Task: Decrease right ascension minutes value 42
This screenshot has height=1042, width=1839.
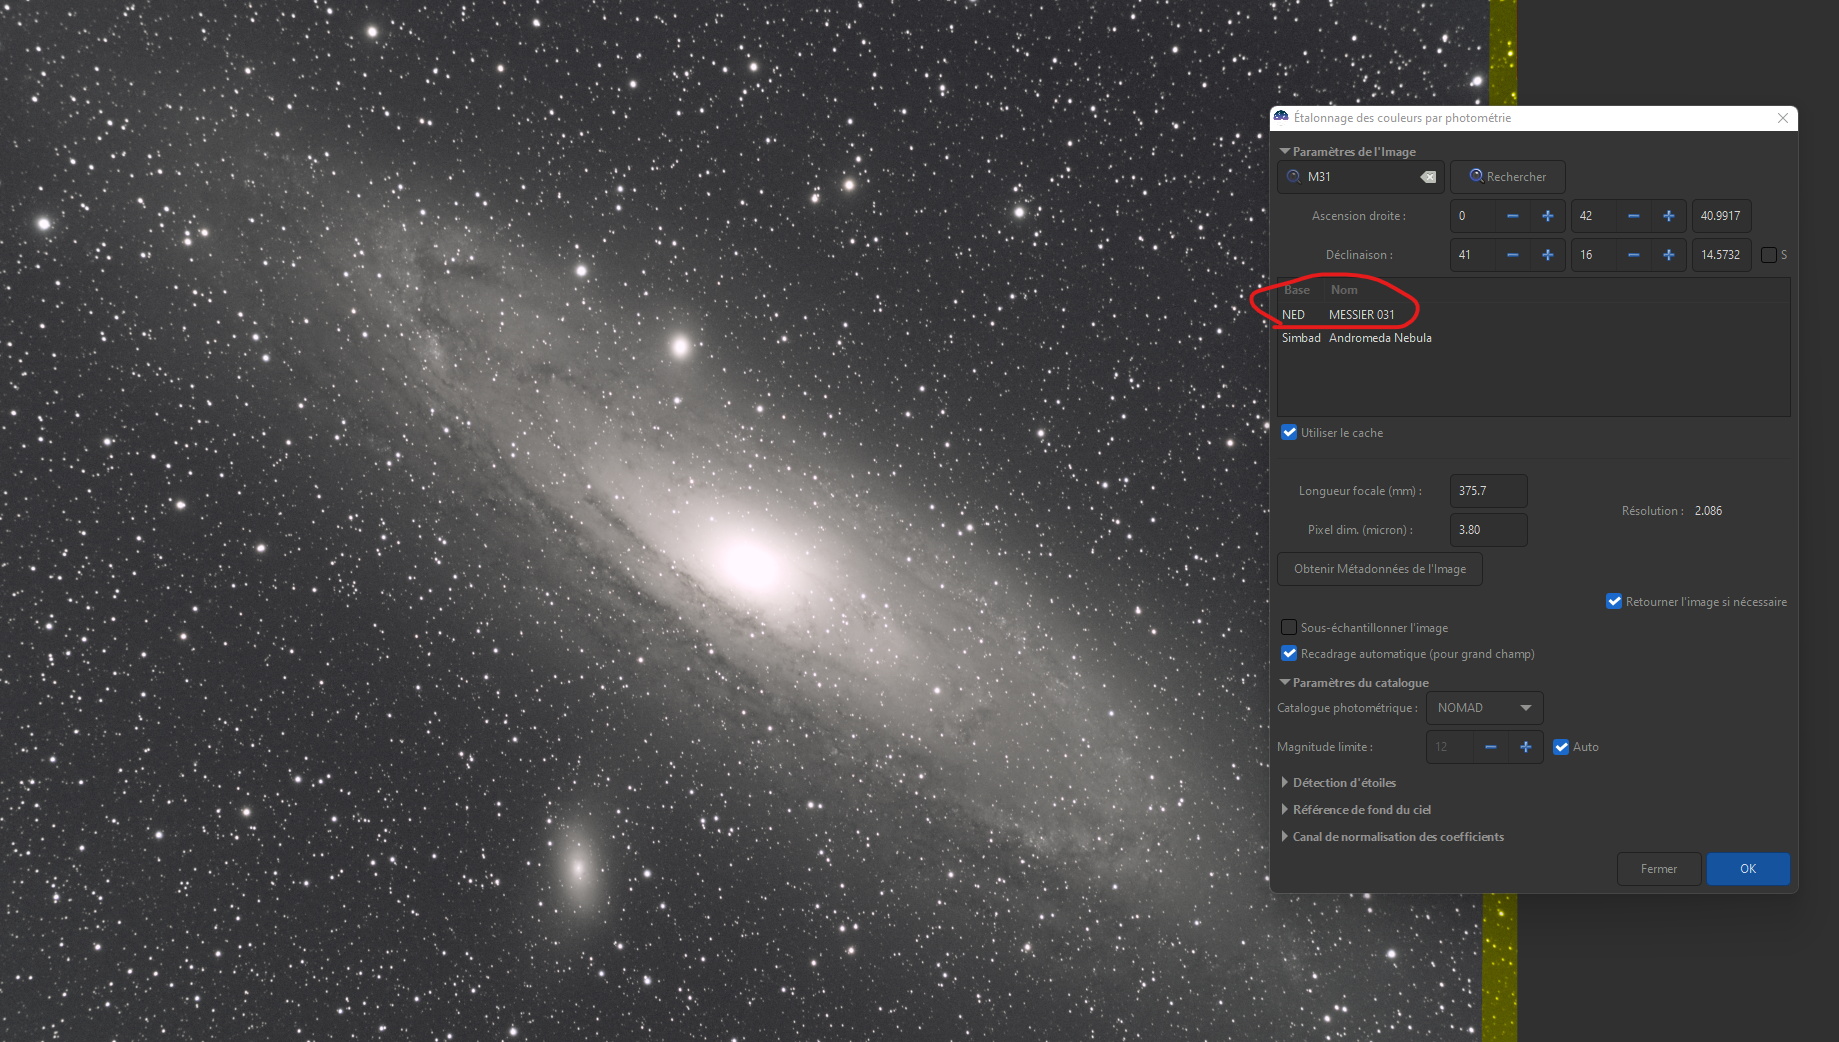Action: 1633,216
